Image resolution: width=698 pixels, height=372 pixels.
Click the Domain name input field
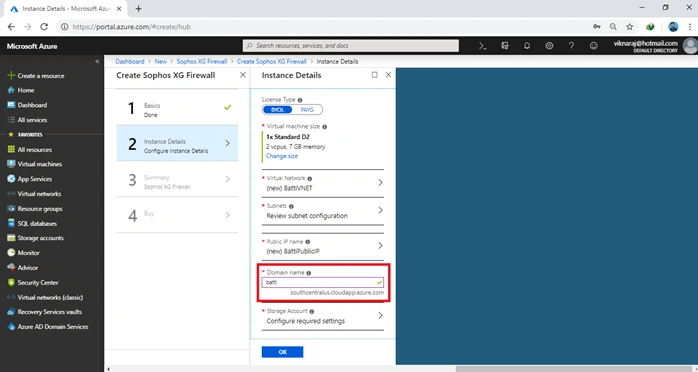(x=323, y=283)
